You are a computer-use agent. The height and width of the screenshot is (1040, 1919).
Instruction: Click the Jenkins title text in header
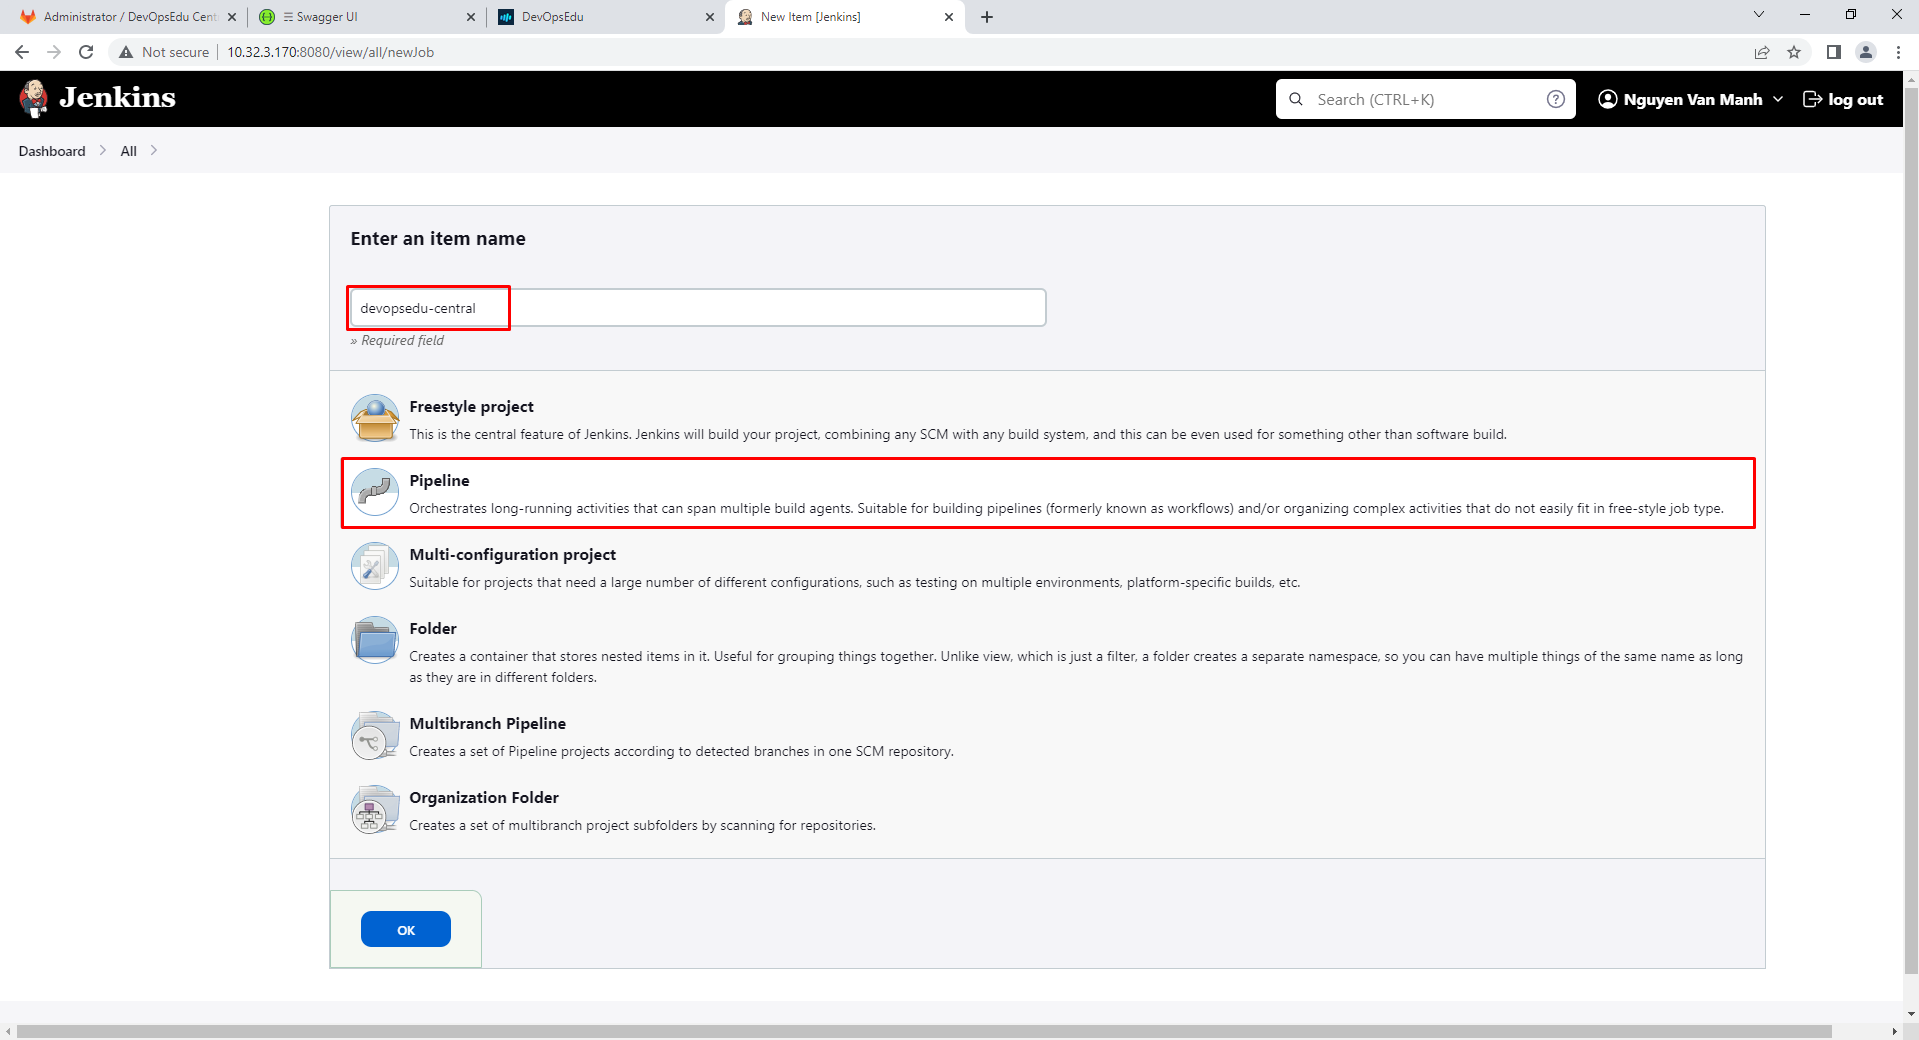click(x=118, y=98)
